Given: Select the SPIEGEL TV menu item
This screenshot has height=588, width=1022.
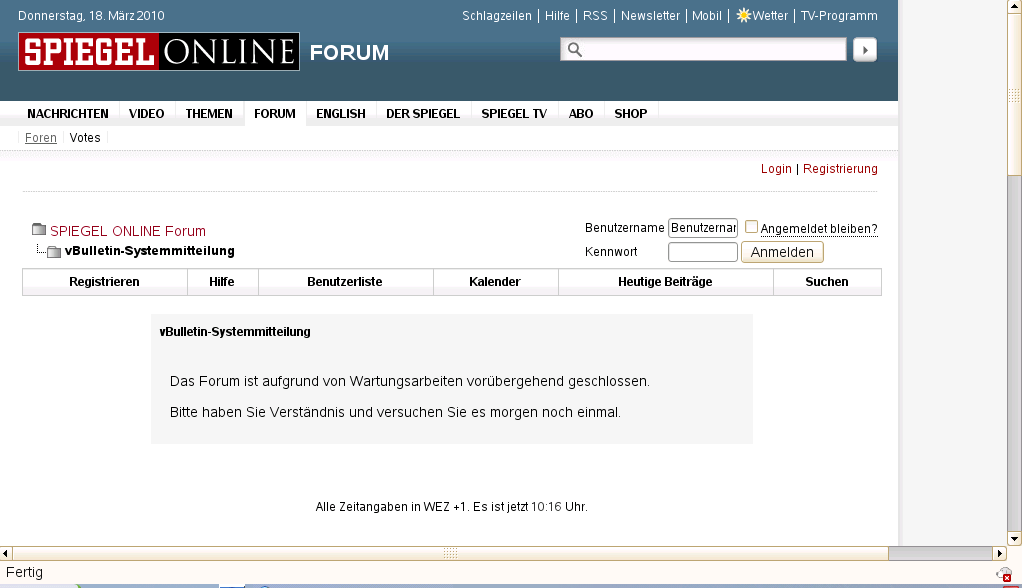Looking at the screenshot, I should pyautogui.click(x=514, y=114).
